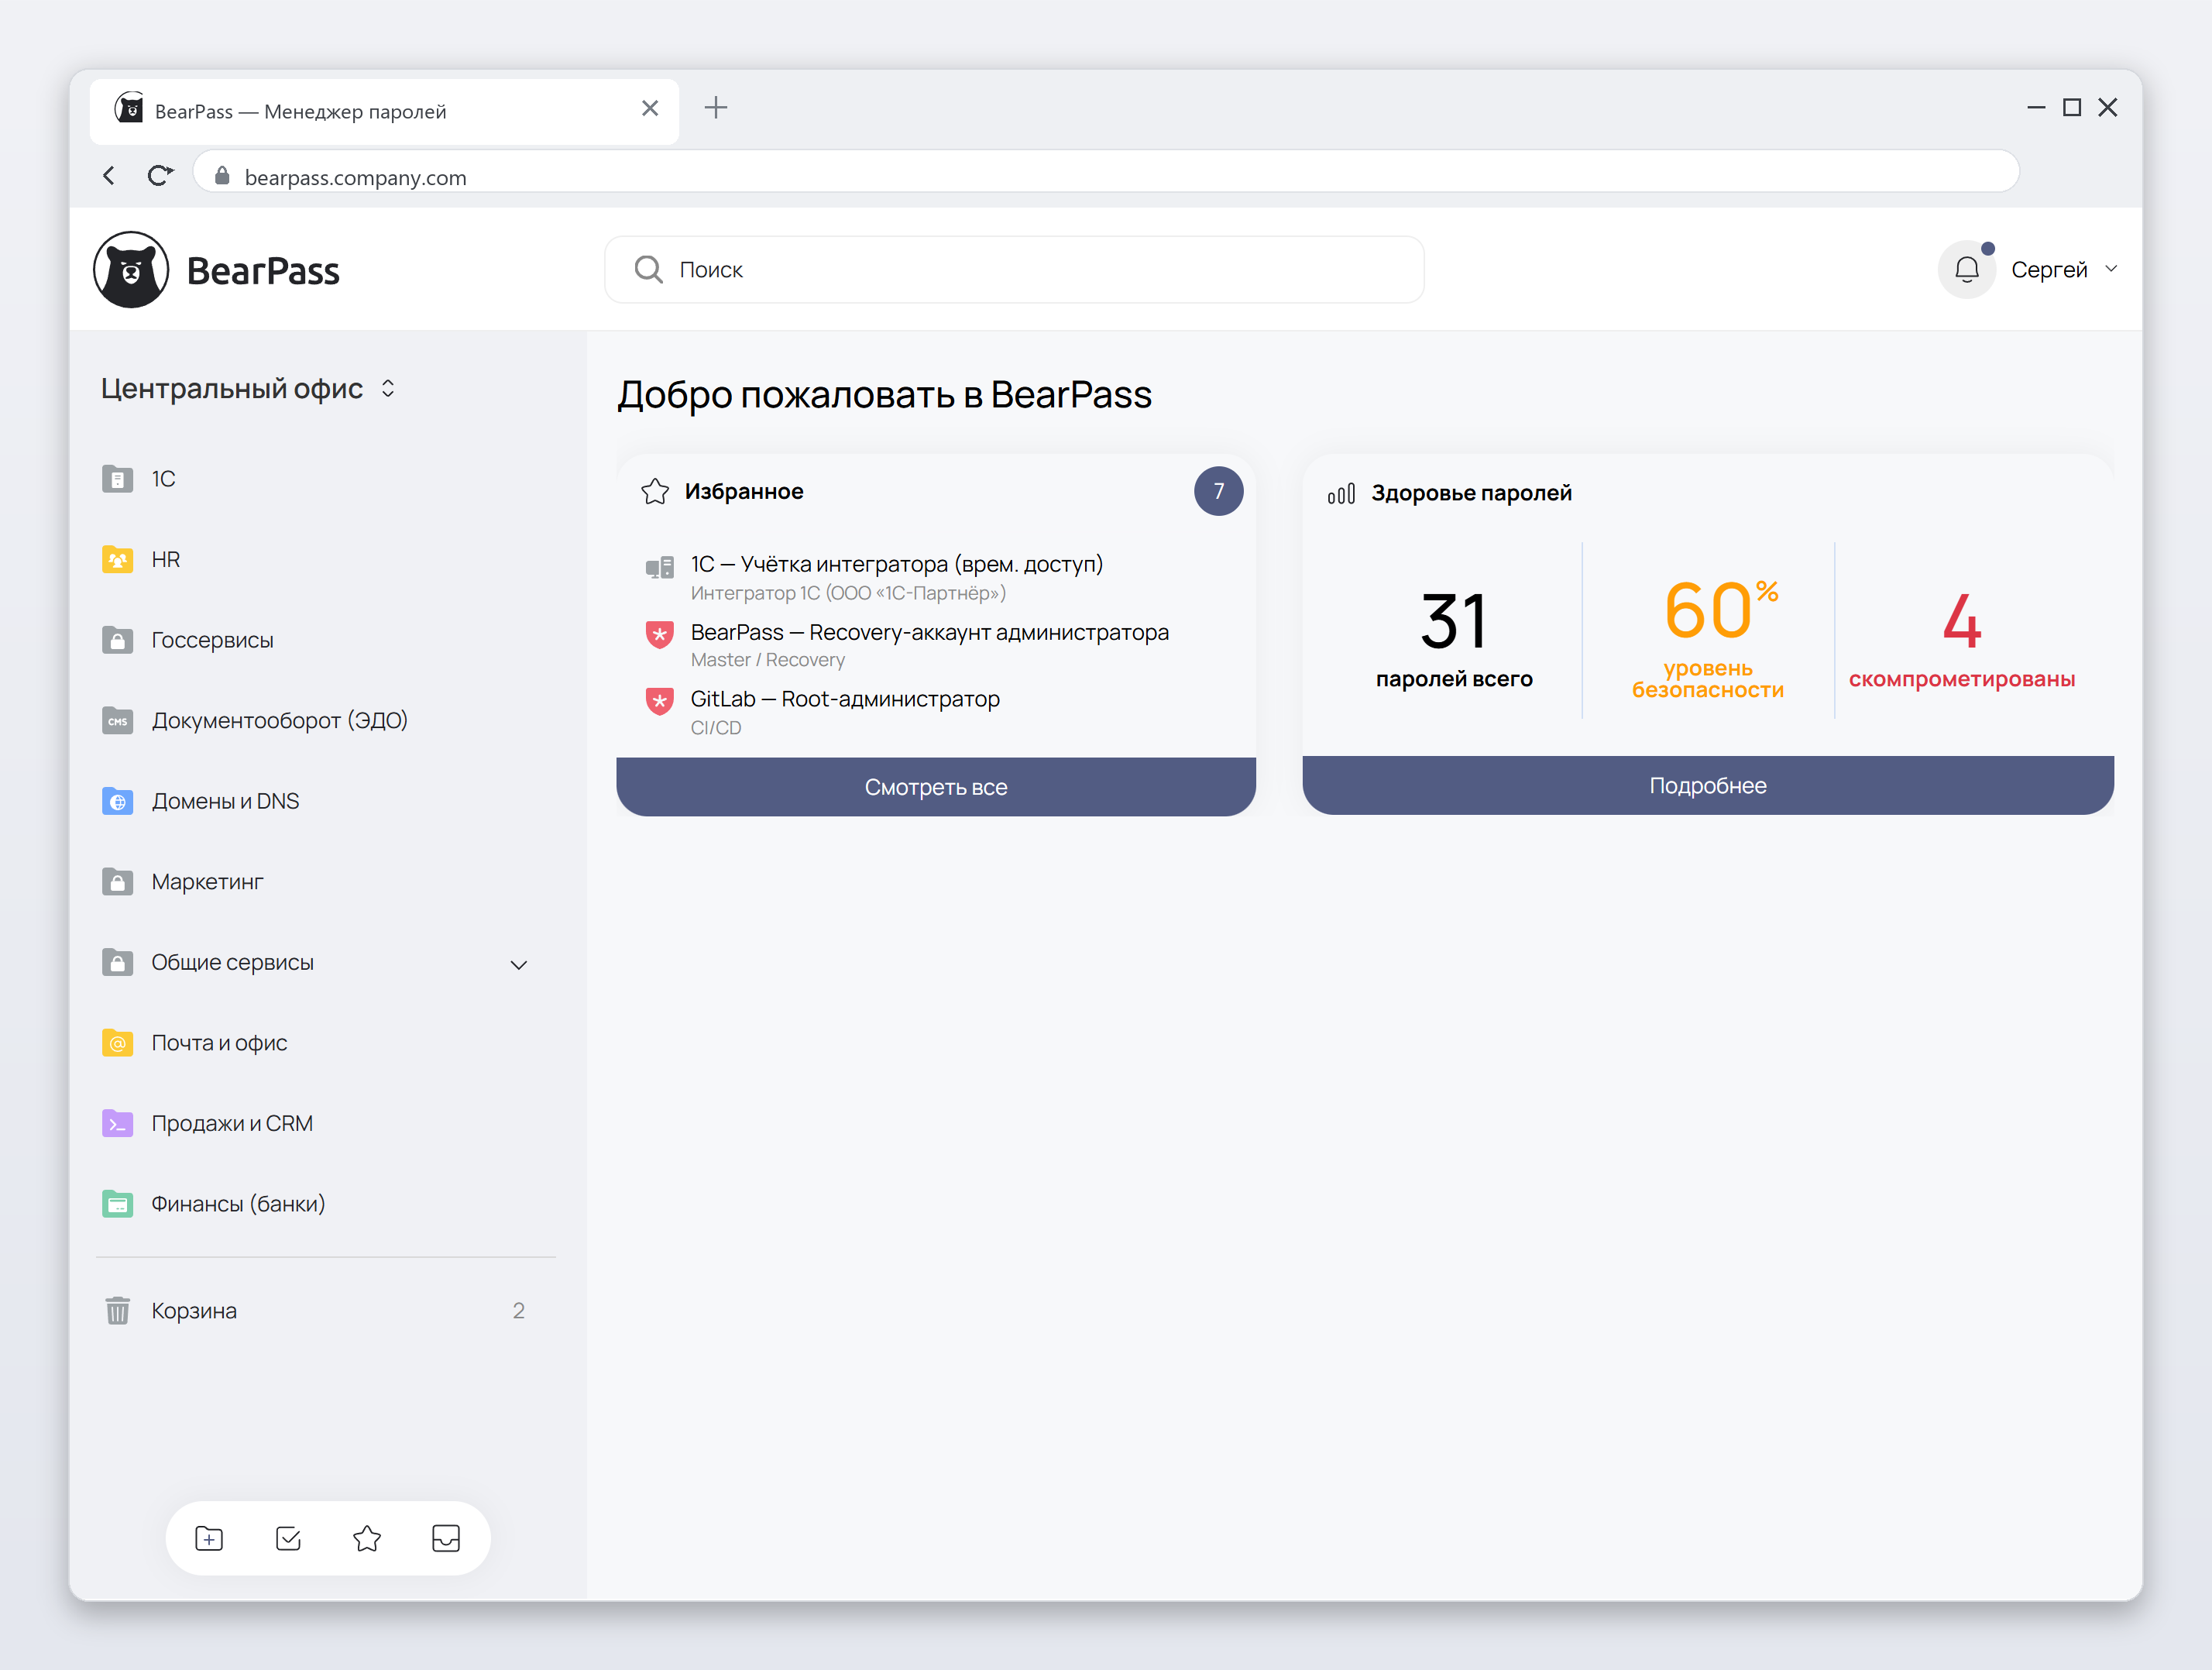
Task: Click the Смотреть все button
Action: coord(936,787)
